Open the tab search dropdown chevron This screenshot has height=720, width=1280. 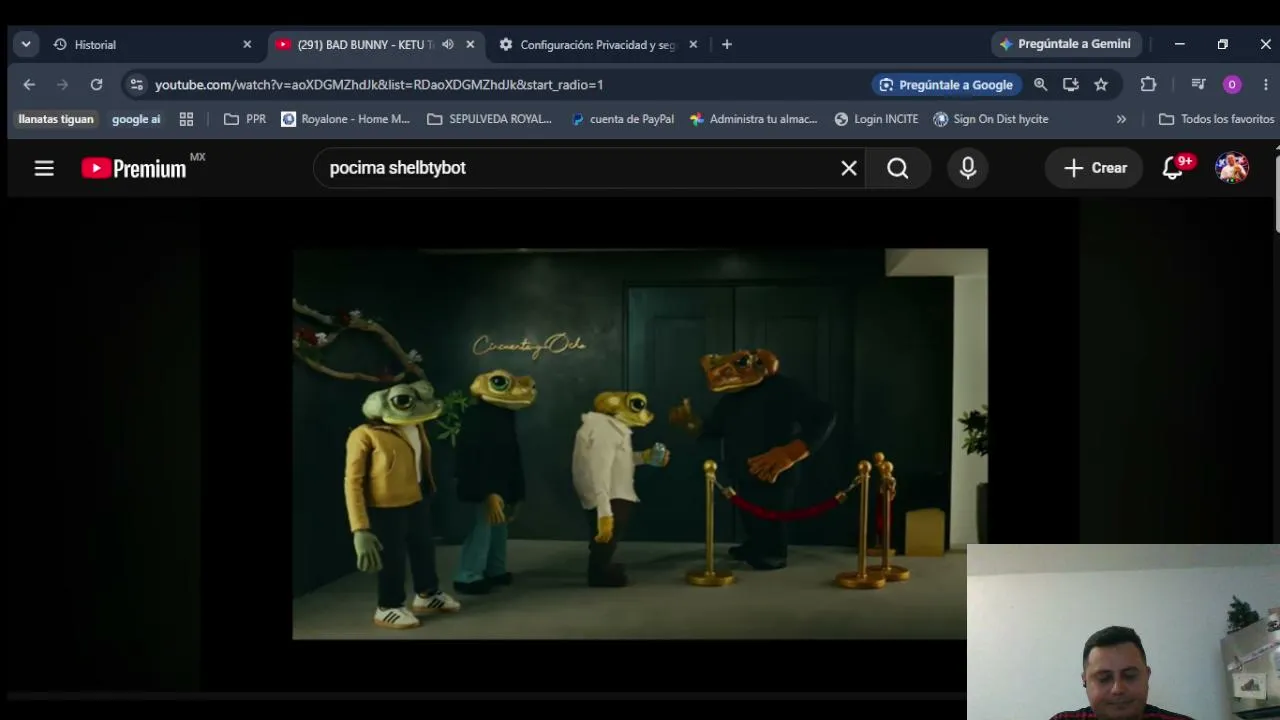coord(26,44)
